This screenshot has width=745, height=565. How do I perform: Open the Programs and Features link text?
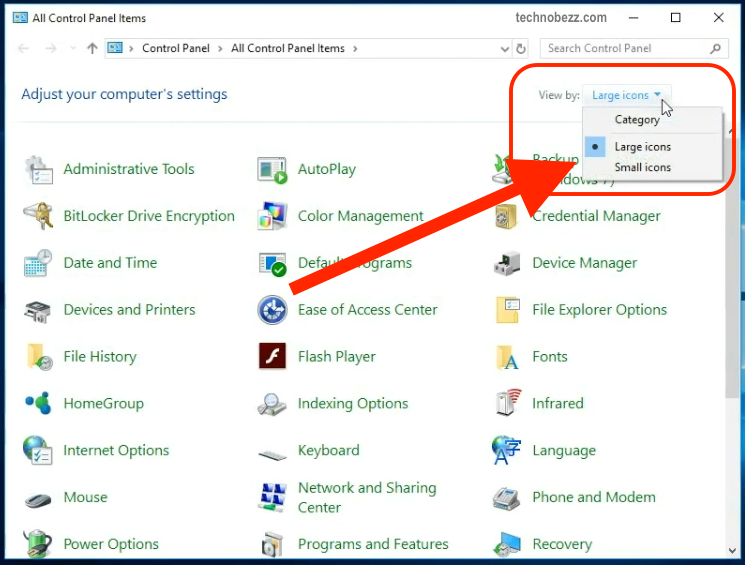373,544
